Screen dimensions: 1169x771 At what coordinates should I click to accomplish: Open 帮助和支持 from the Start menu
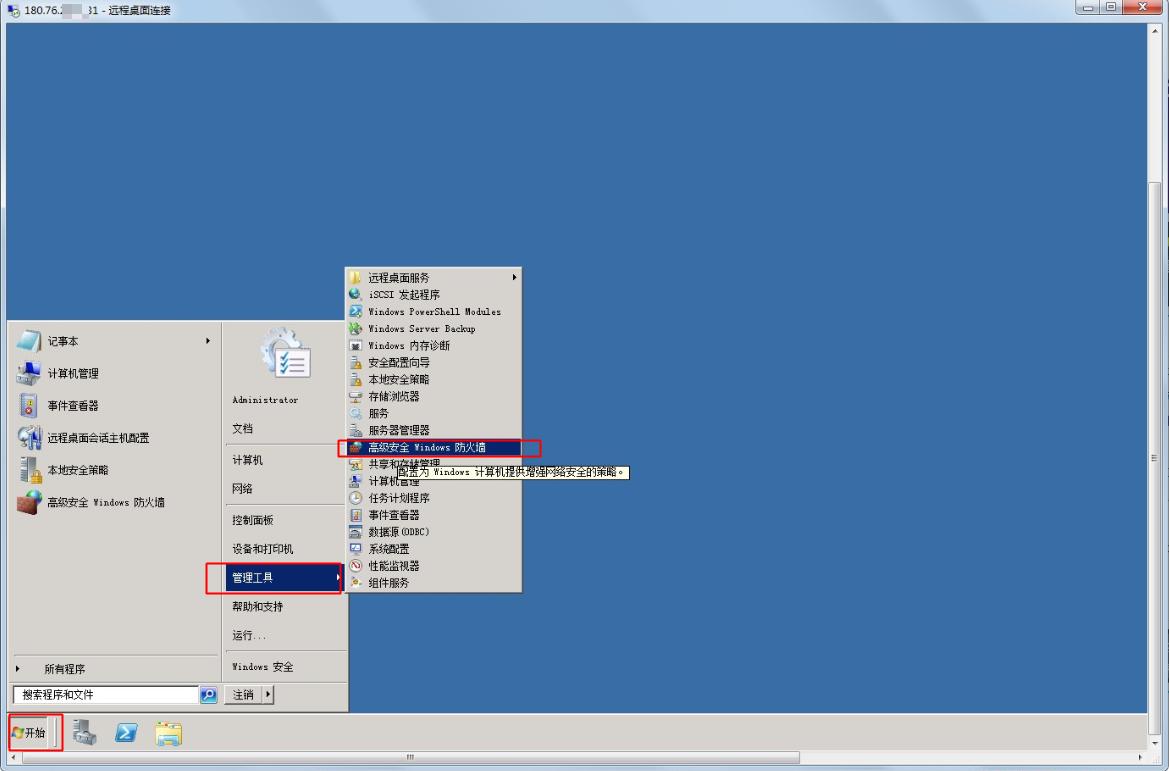click(257, 607)
